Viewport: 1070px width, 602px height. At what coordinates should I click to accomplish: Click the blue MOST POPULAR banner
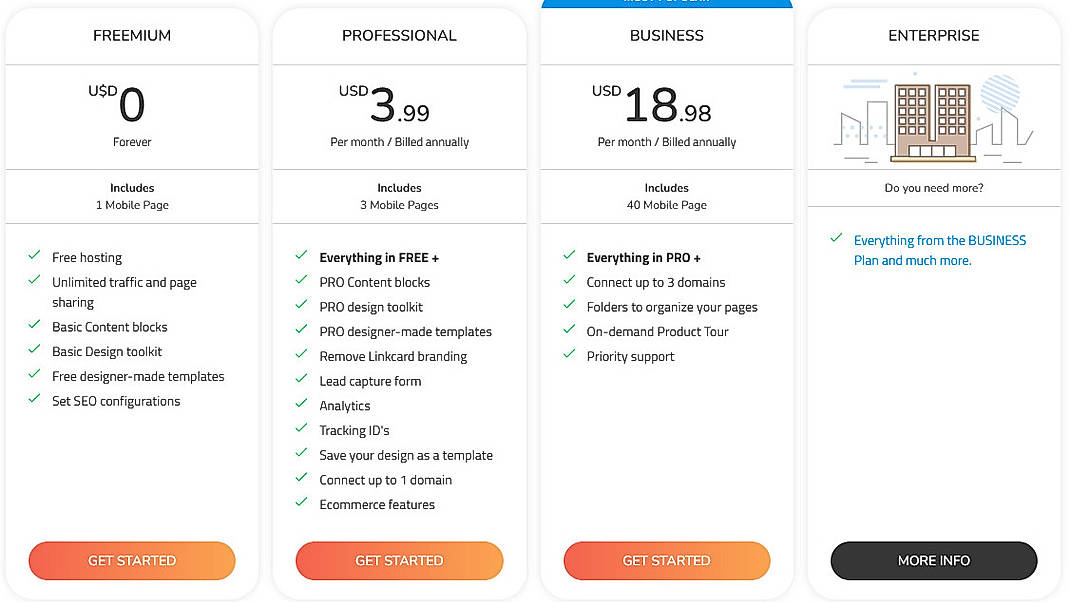pyautogui.click(x=667, y=3)
